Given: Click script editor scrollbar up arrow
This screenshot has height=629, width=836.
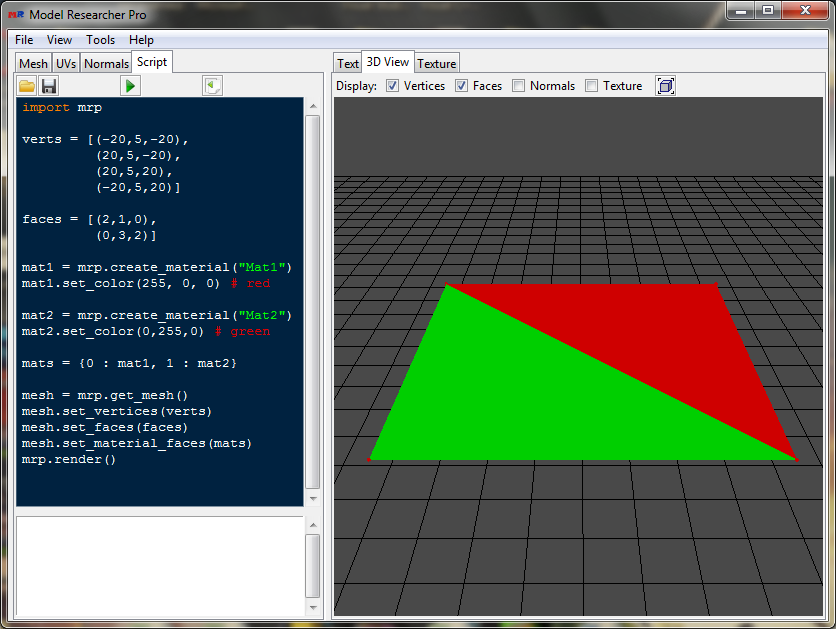Looking at the screenshot, I should [313, 106].
